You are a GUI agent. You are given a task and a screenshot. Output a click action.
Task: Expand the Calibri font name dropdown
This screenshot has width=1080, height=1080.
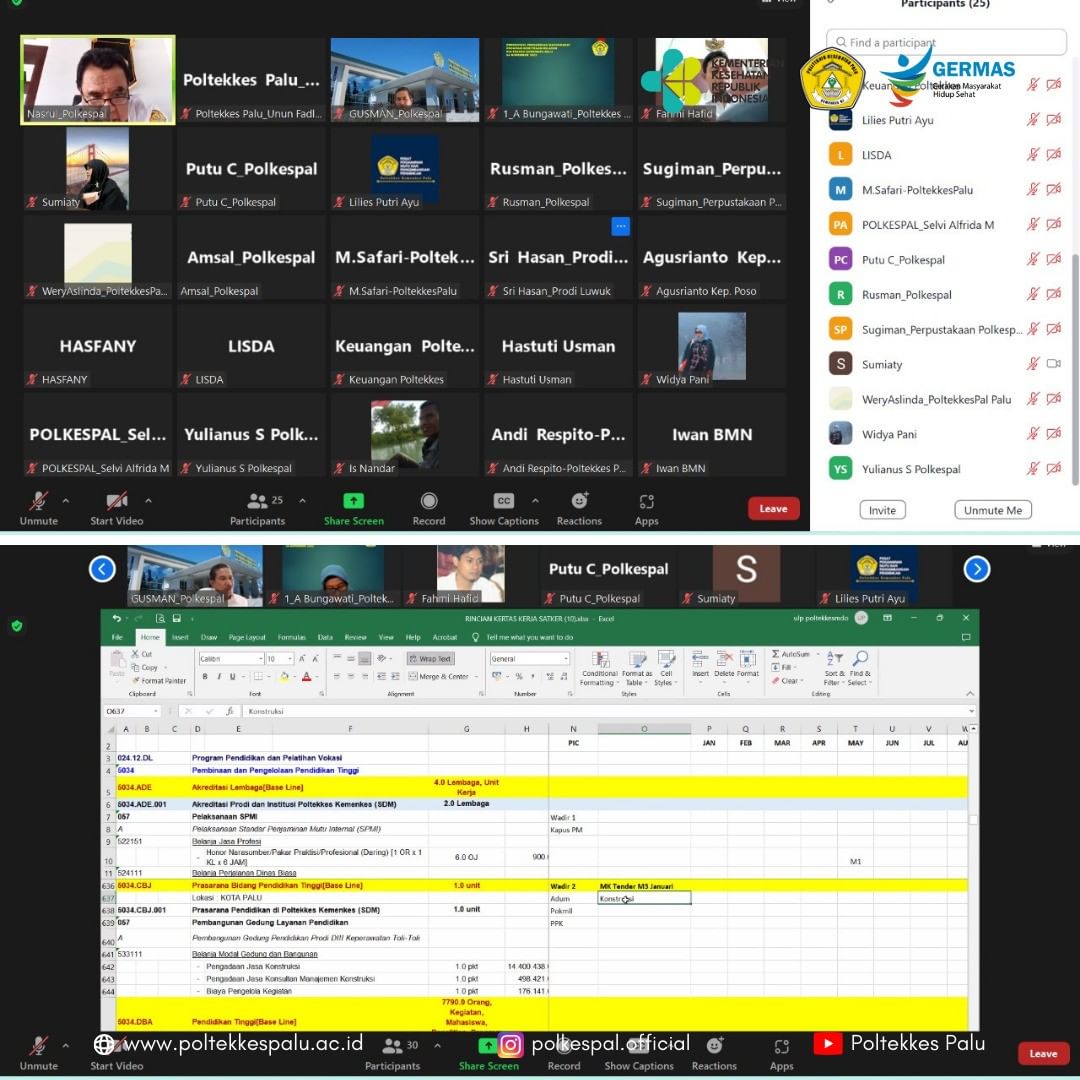pyautogui.click(x=261, y=659)
